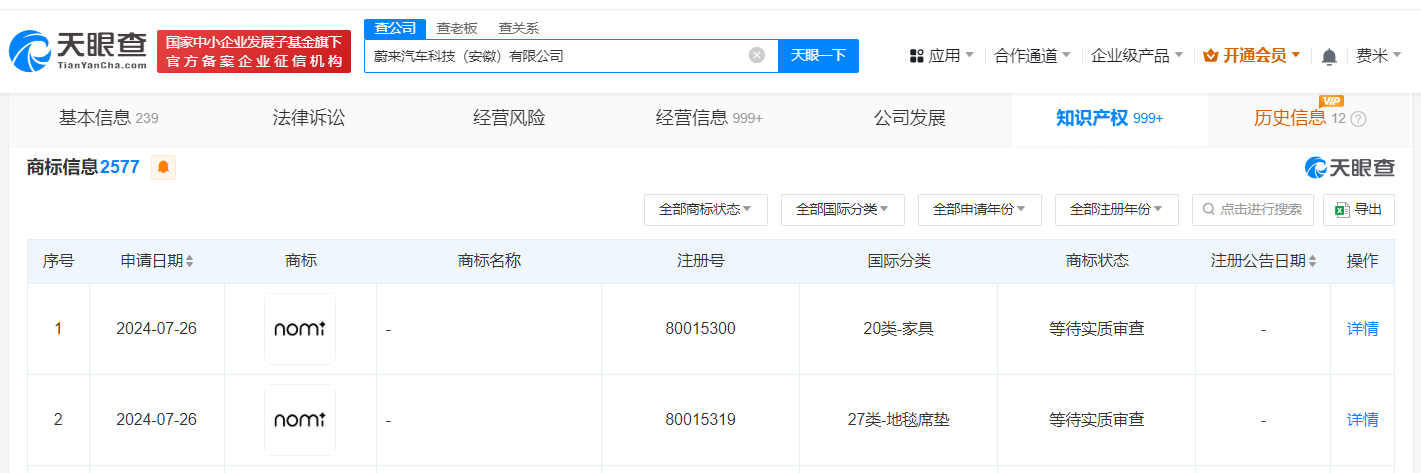Viewport: 1421px width, 473px height.
Task: Open the 应用 apps menu
Action: [941, 56]
